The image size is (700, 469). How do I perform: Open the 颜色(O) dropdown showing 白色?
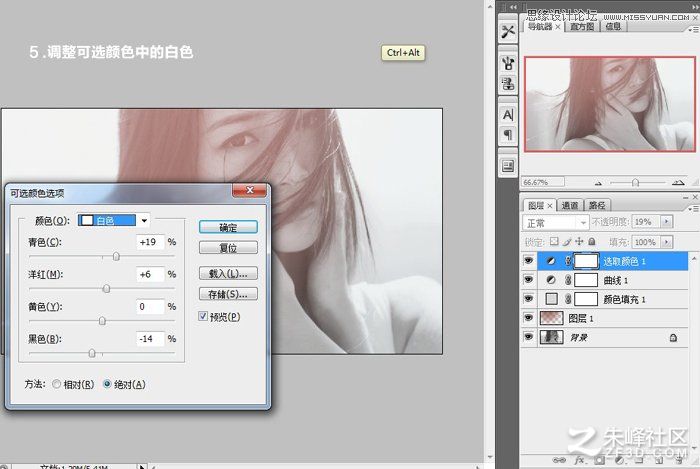113,220
